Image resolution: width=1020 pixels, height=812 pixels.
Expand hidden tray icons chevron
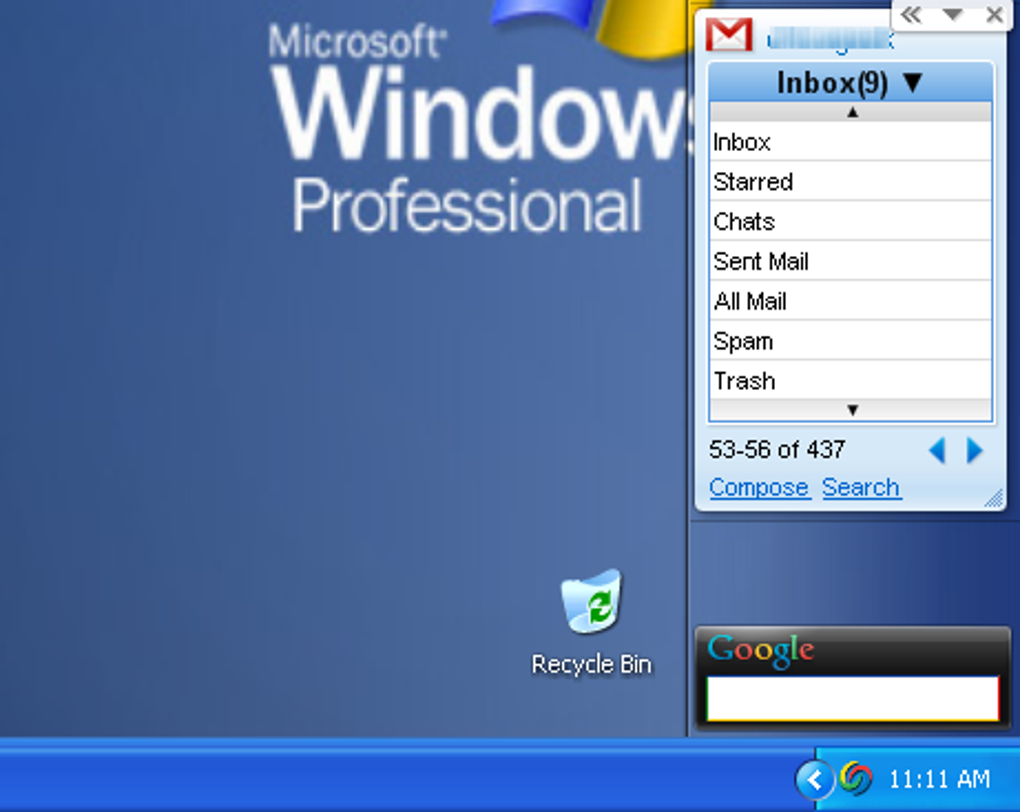[x=814, y=779]
